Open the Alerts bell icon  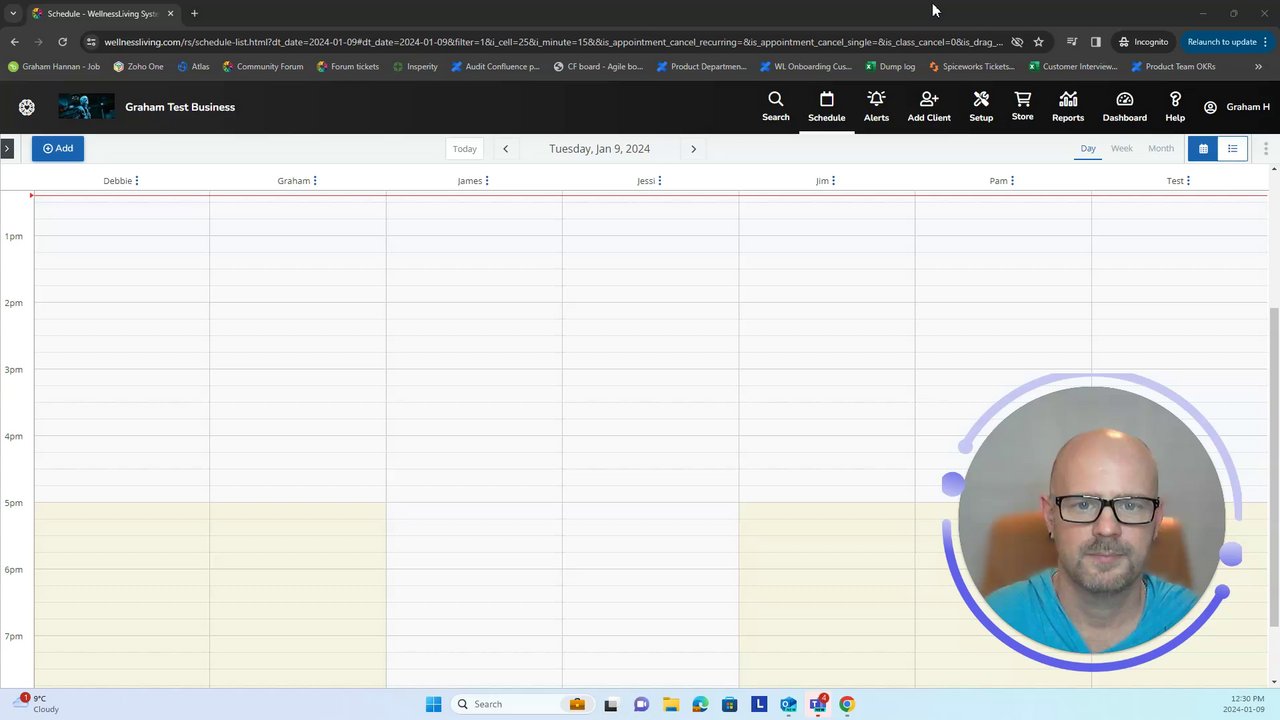tap(876, 106)
